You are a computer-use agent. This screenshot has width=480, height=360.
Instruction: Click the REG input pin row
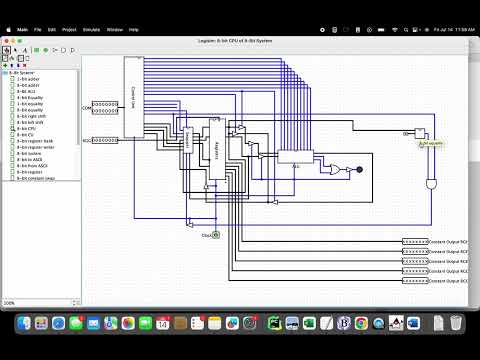pyautogui.click(x=105, y=141)
